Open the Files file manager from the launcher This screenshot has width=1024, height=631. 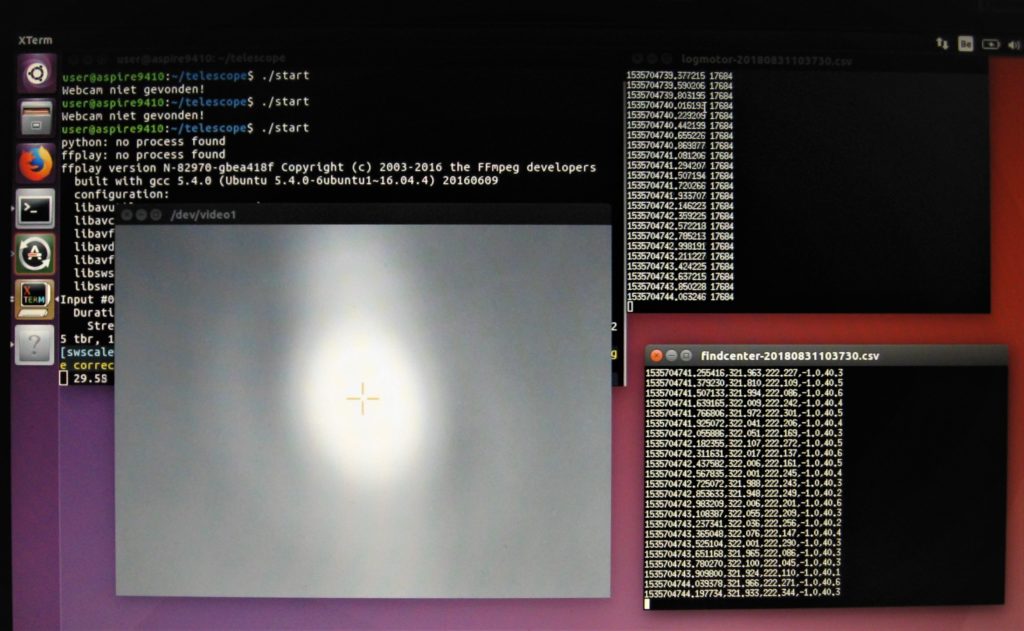point(36,119)
